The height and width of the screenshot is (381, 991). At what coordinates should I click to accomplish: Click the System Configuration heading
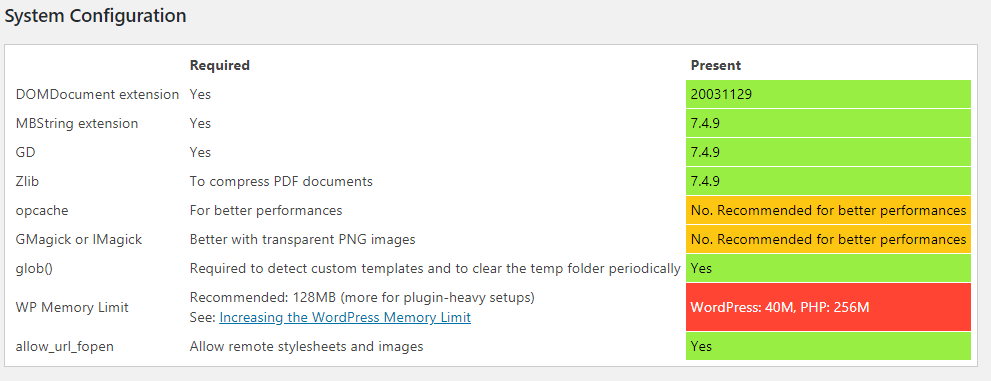95,16
